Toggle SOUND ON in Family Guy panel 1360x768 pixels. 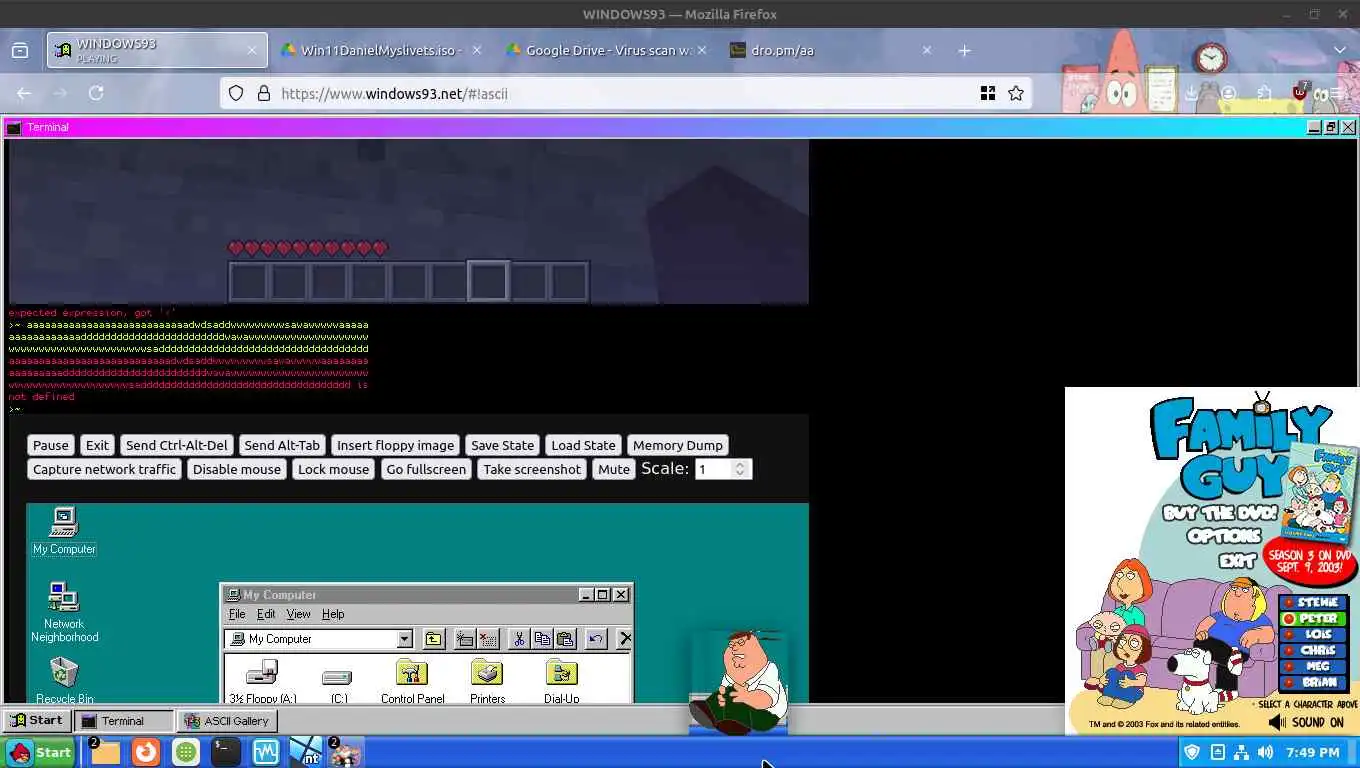(x=1306, y=722)
